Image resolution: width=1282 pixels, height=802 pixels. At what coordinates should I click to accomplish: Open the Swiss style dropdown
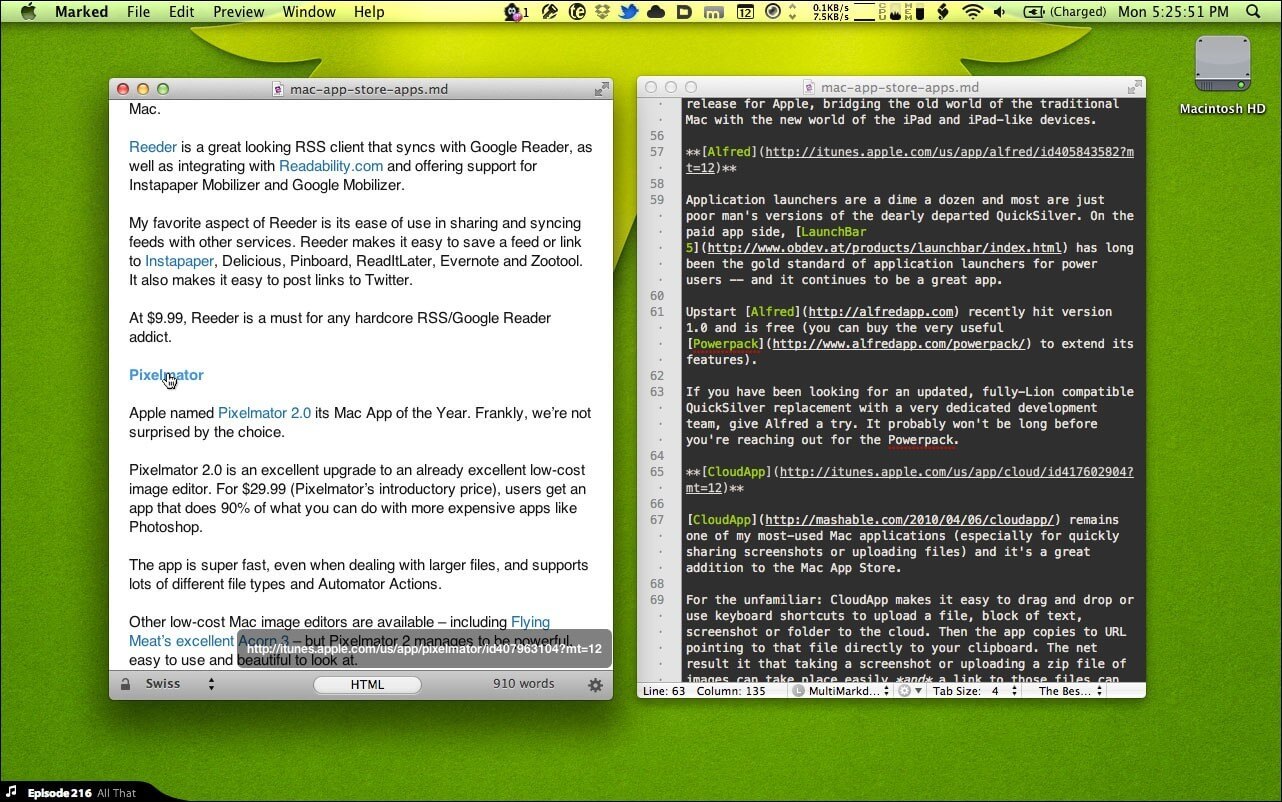[x=180, y=684]
